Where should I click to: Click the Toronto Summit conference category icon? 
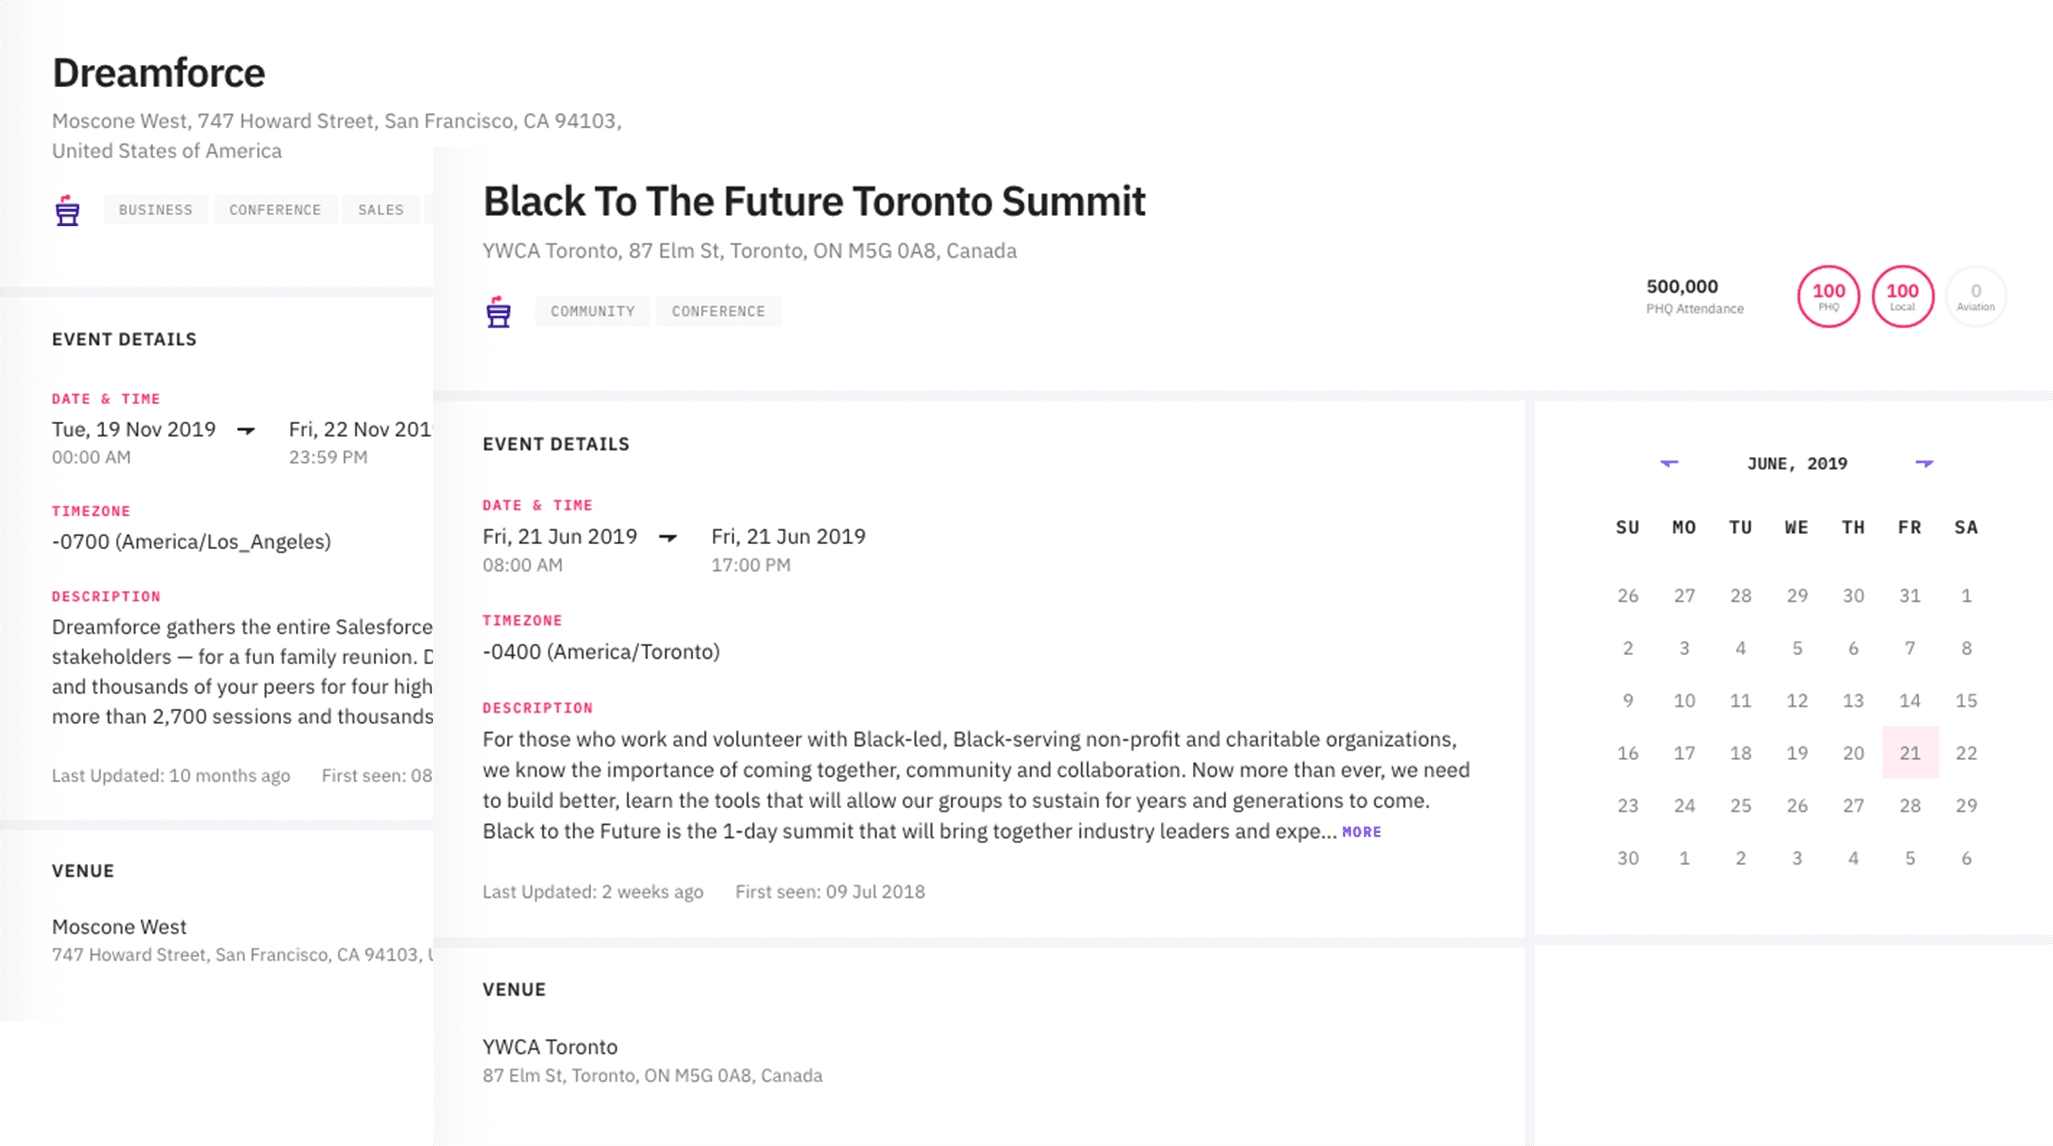coord(498,312)
